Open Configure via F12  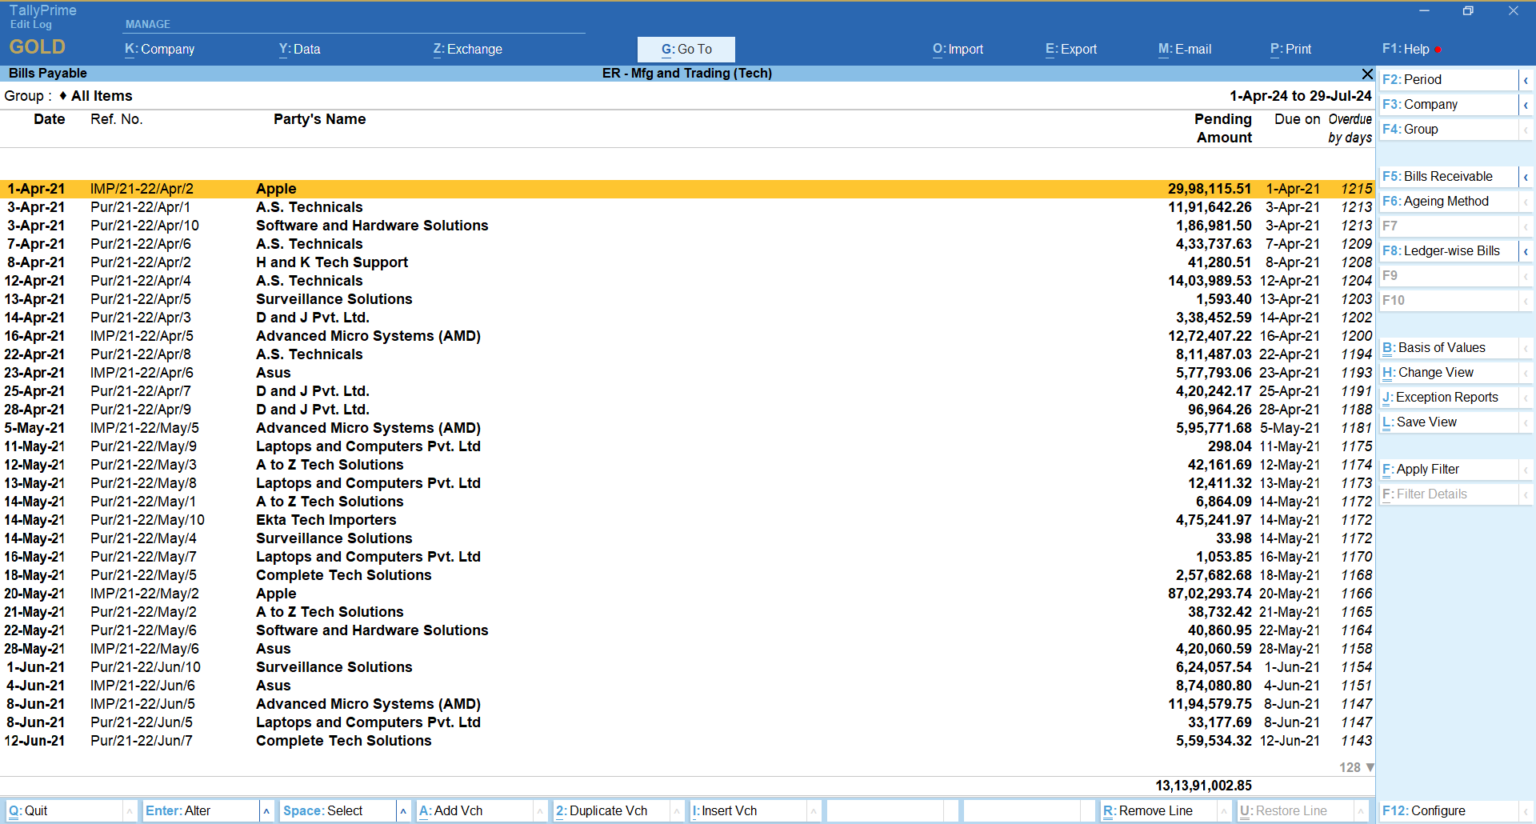click(x=1432, y=810)
